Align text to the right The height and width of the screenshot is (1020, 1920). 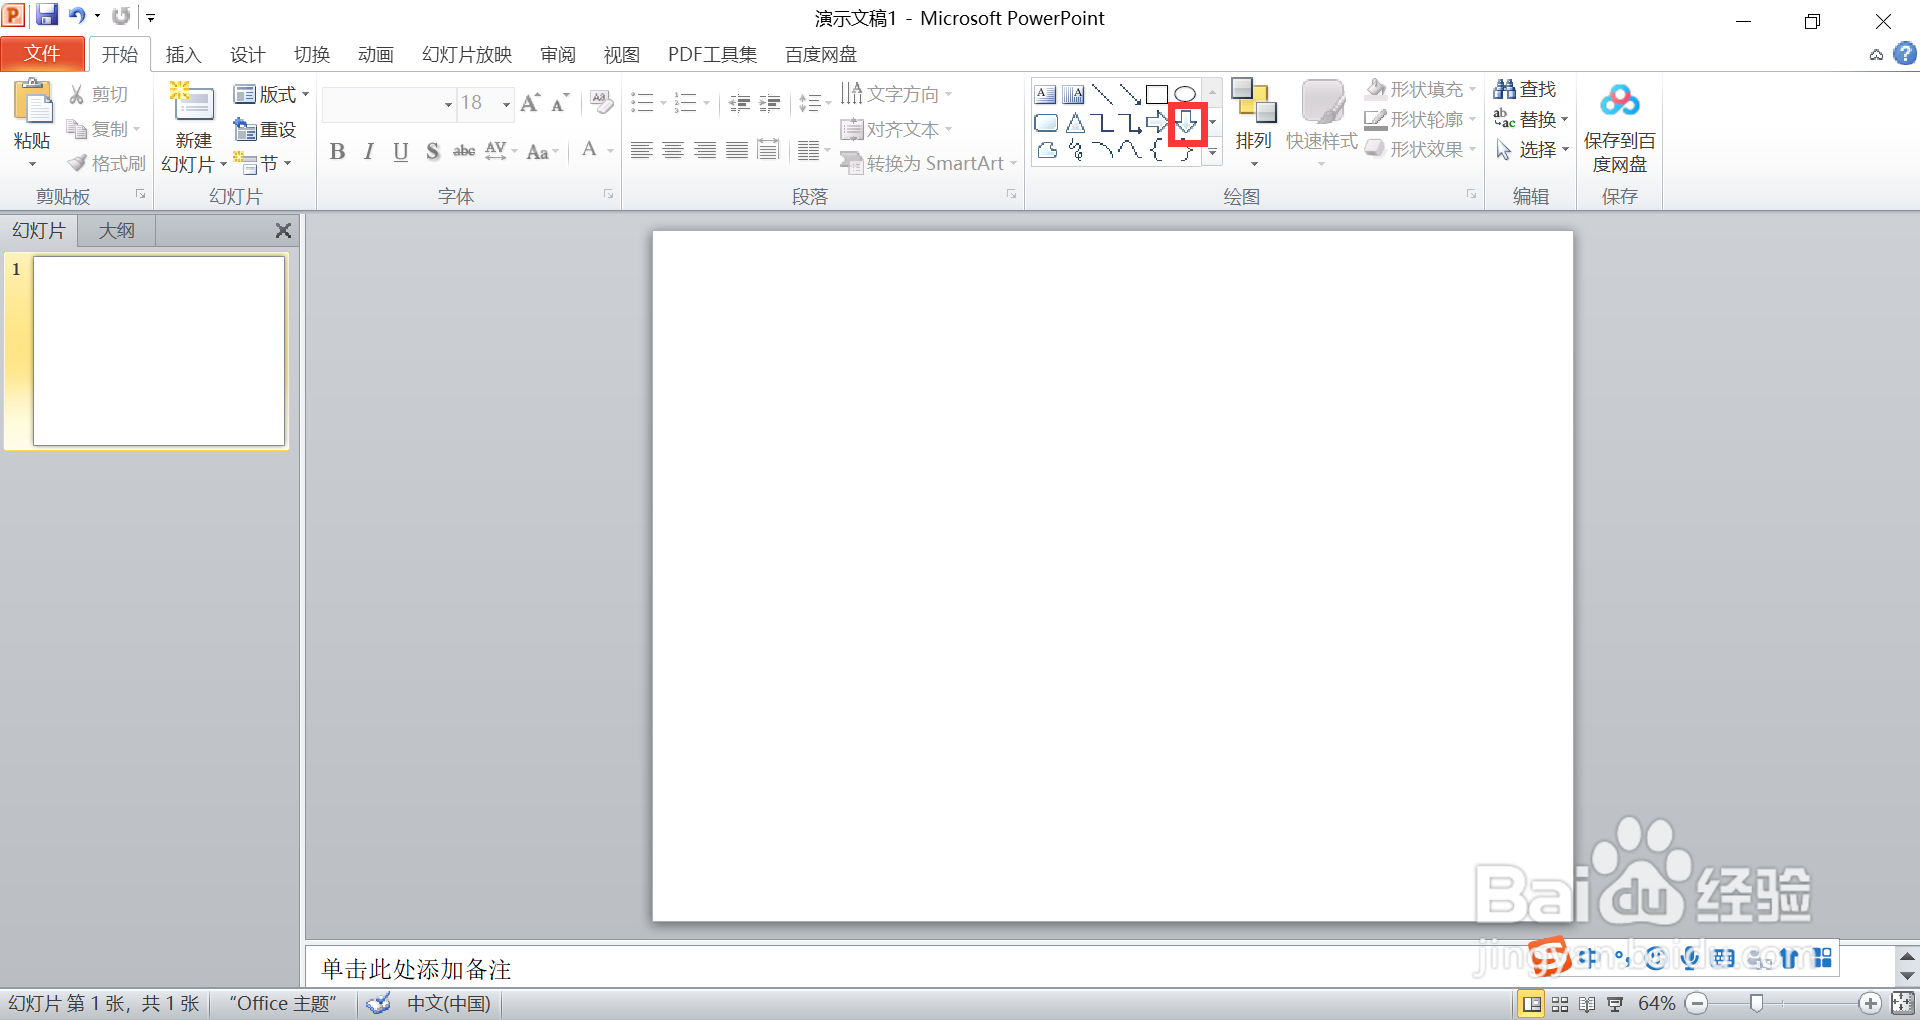[705, 151]
